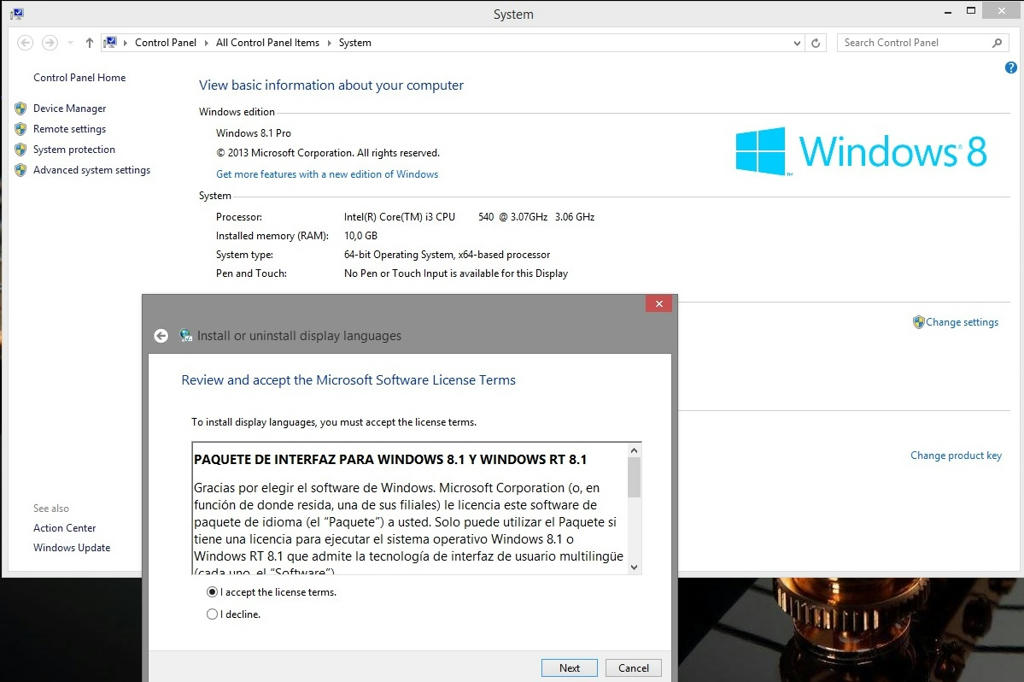This screenshot has height=682, width=1024.
Task: Click shield icon beside Device Manager
Action: tap(21, 108)
